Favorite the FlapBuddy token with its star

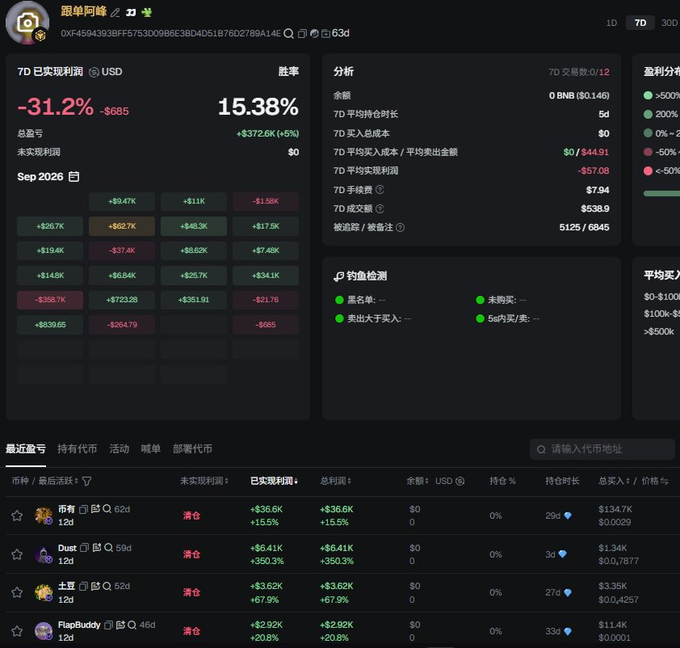[x=17, y=631]
